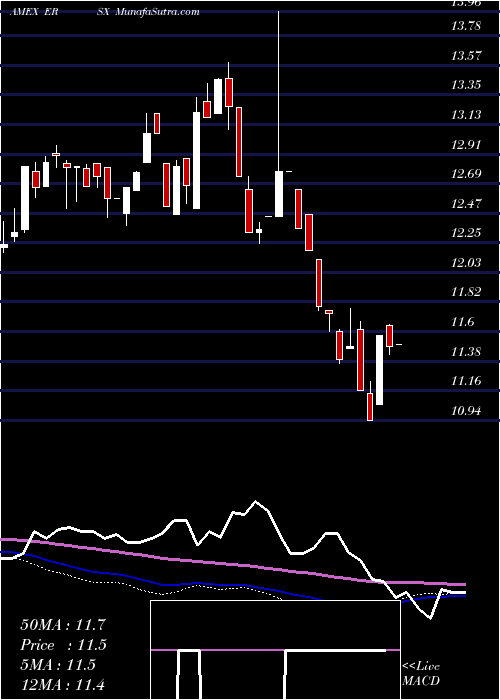Click the MunafaSutra.com watermark text
Viewport: 500px width, 700px height.
click(x=158, y=12)
